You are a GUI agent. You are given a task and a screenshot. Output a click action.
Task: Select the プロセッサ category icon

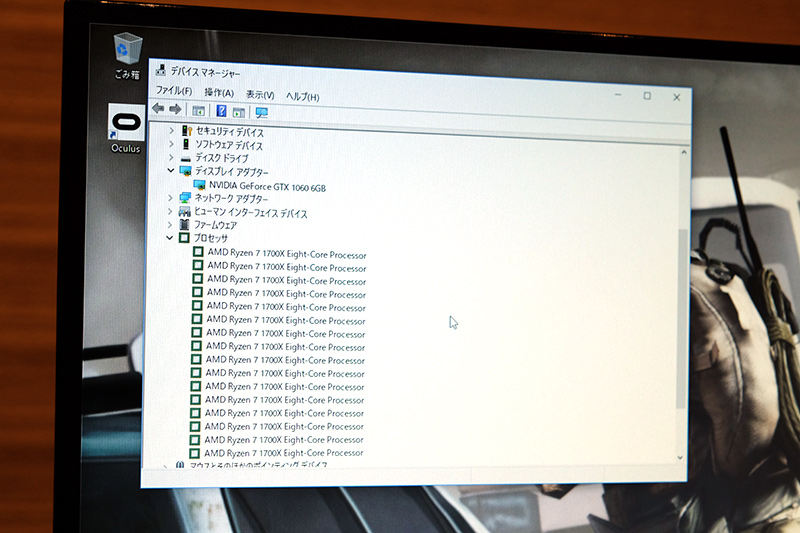pos(184,238)
